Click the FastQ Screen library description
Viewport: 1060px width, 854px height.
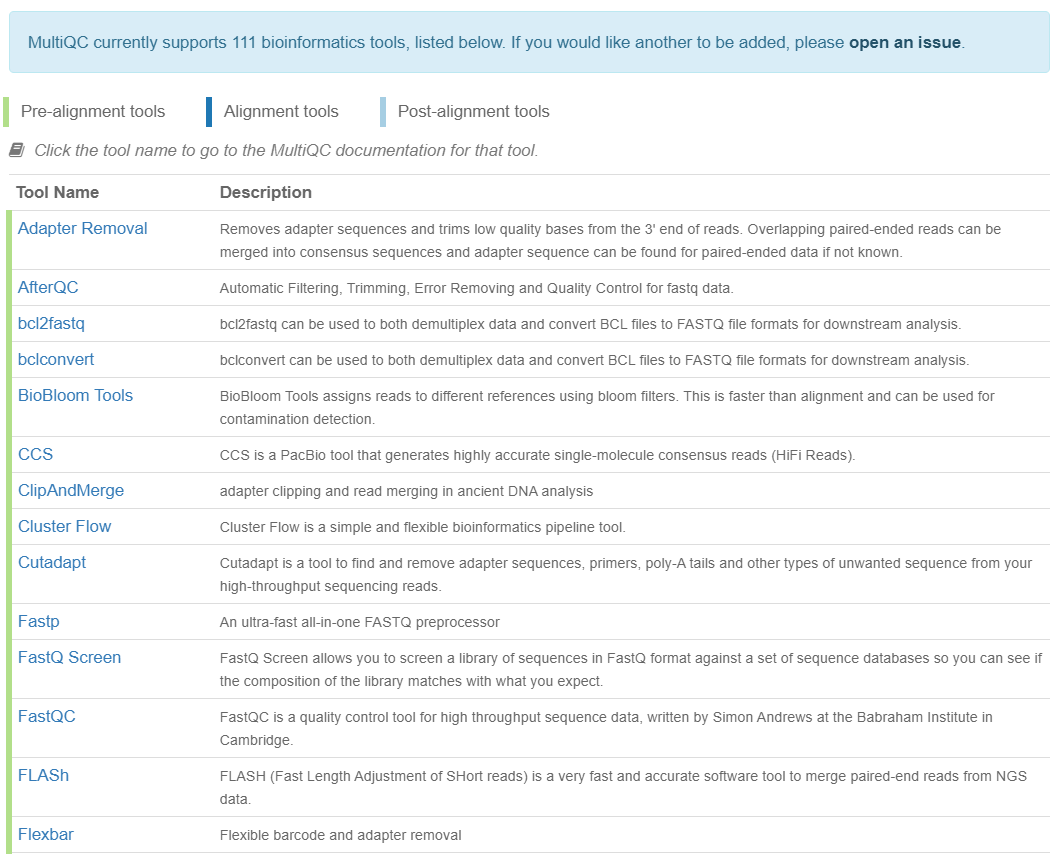[631, 669]
